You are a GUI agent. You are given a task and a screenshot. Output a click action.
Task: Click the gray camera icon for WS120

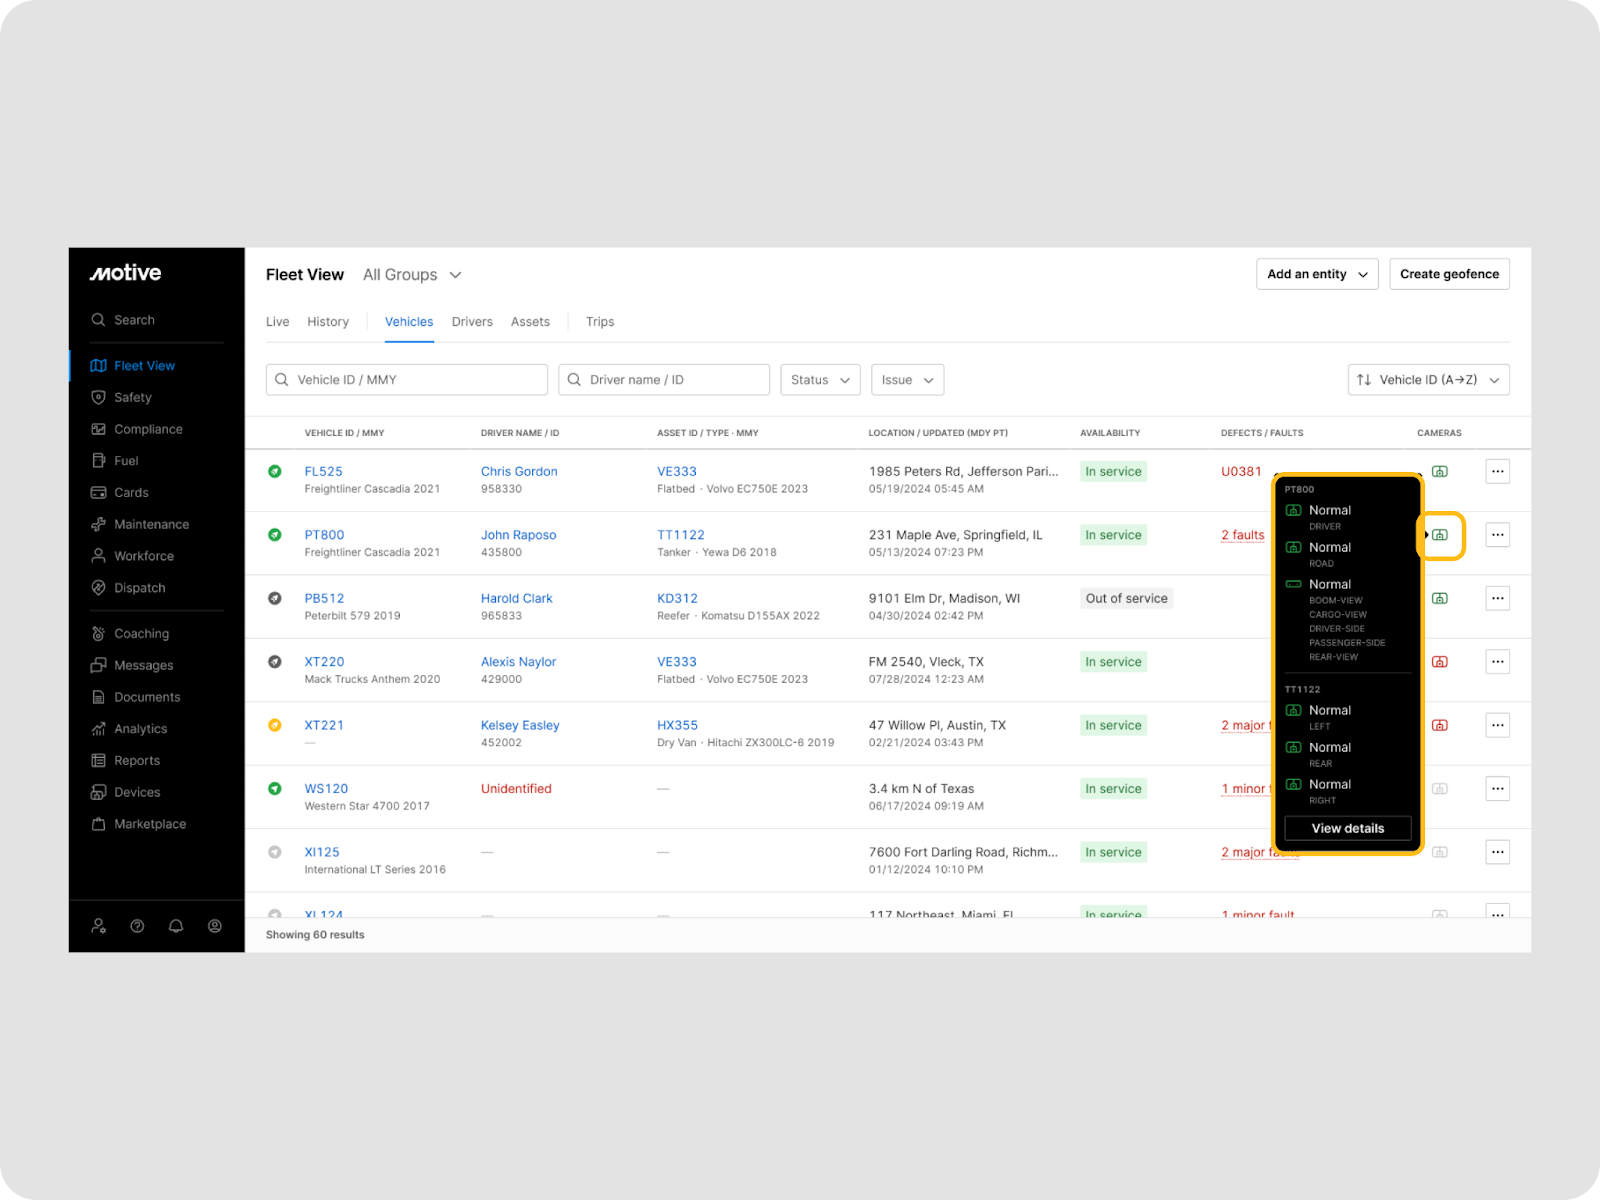tap(1440, 789)
